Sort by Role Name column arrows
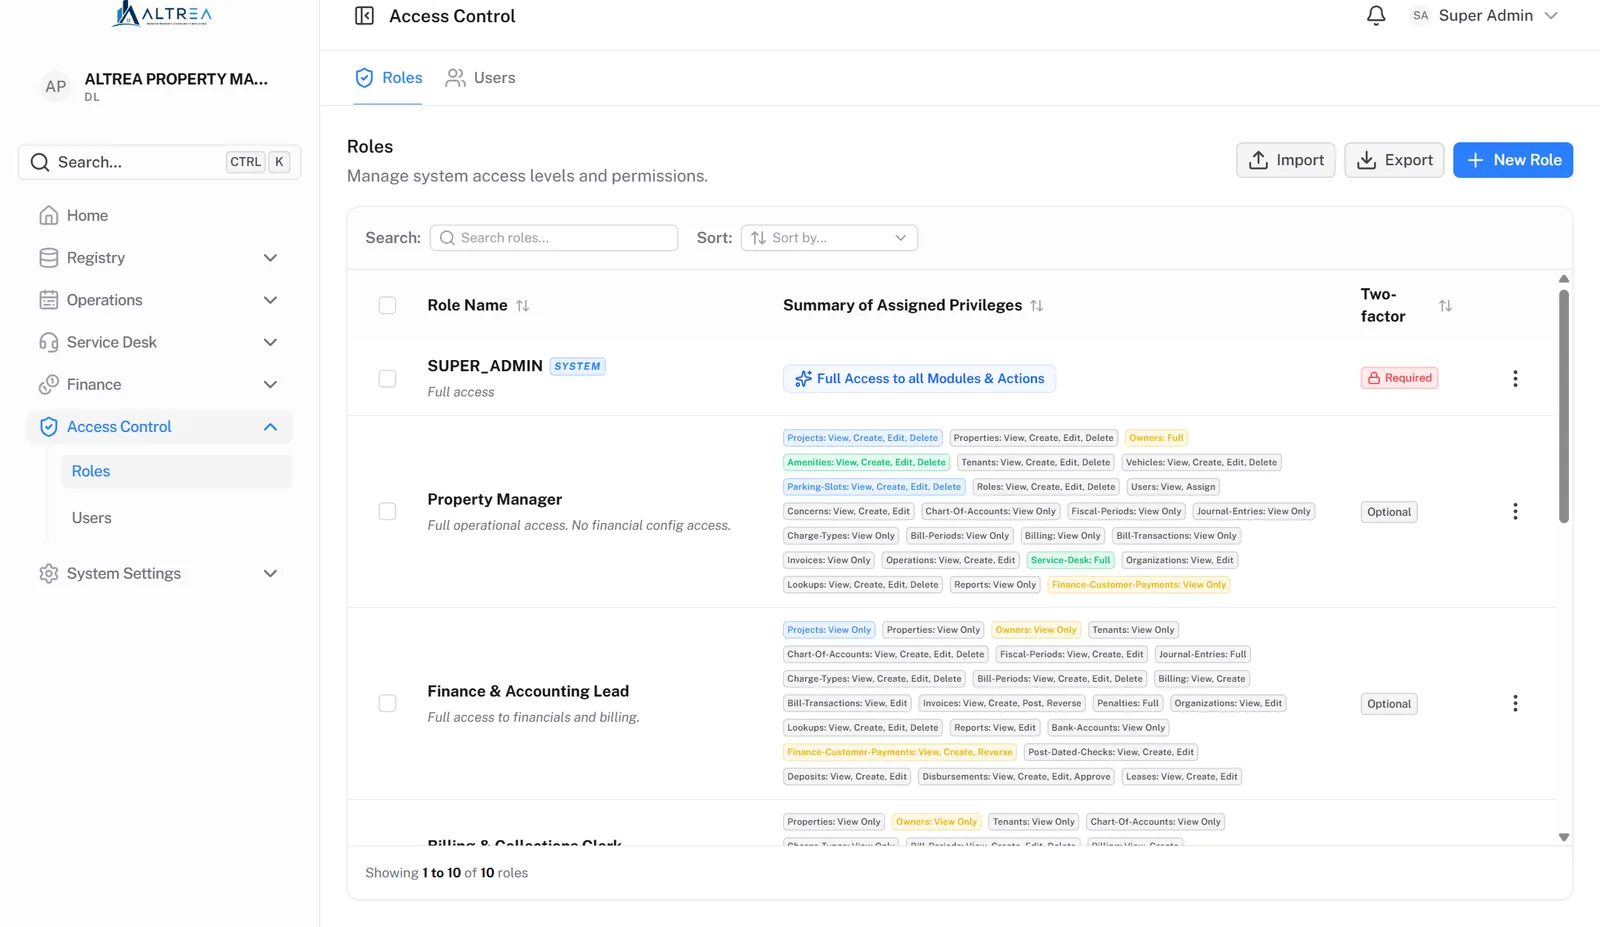1600x927 pixels. (x=522, y=306)
